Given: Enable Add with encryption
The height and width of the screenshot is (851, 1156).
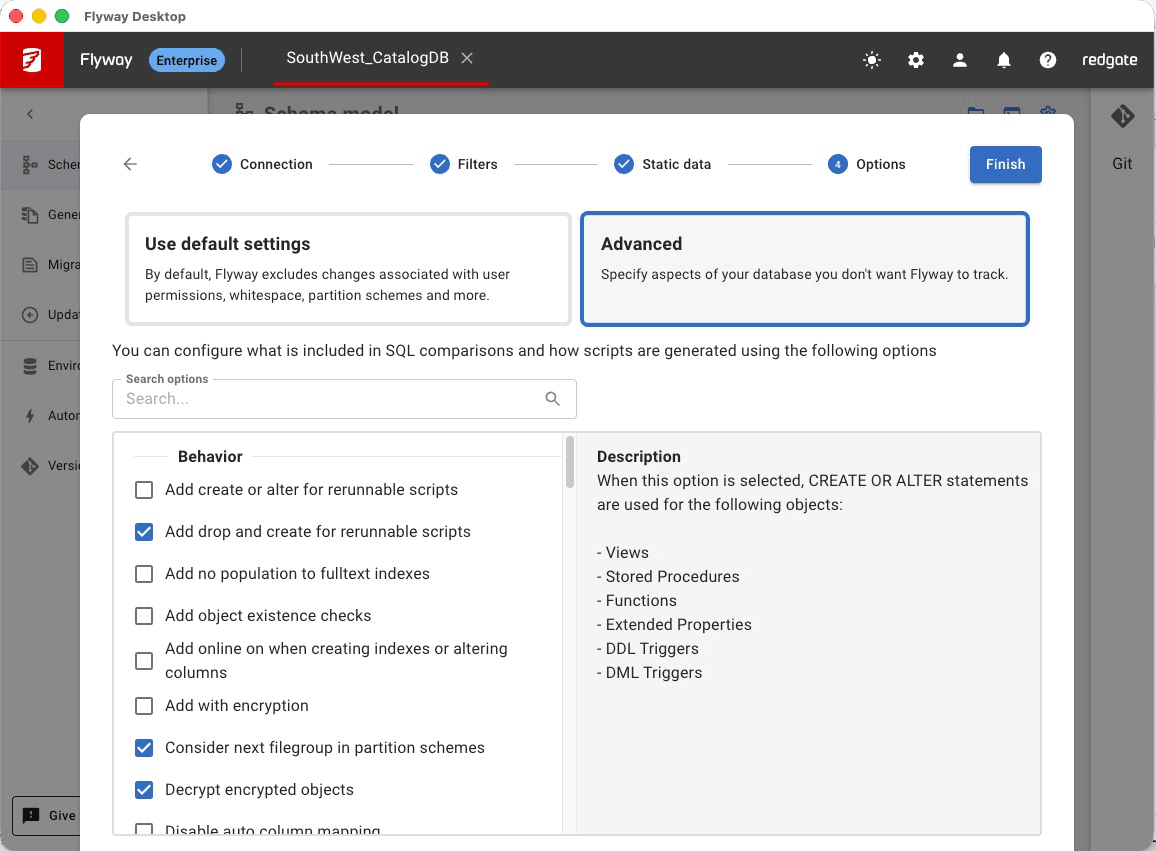Looking at the screenshot, I should (144, 706).
